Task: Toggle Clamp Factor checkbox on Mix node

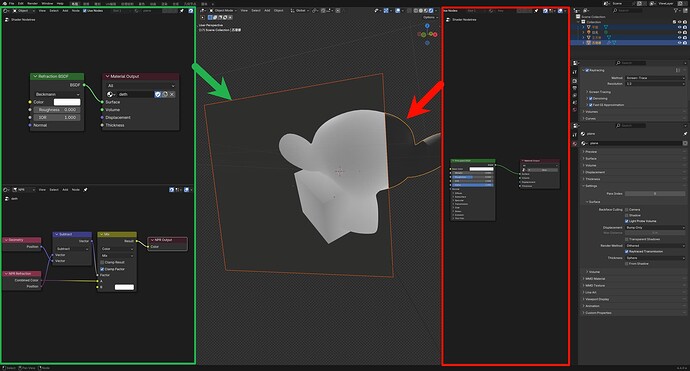Action: click(x=102, y=269)
